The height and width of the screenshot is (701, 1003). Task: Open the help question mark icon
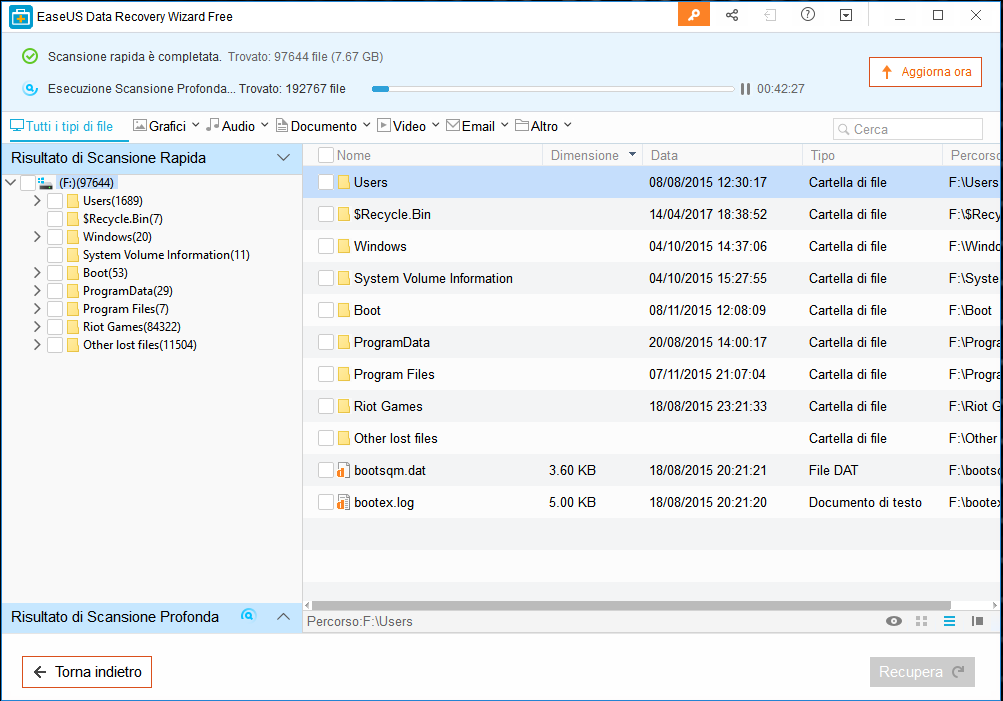pyautogui.click(x=808, y=15)
